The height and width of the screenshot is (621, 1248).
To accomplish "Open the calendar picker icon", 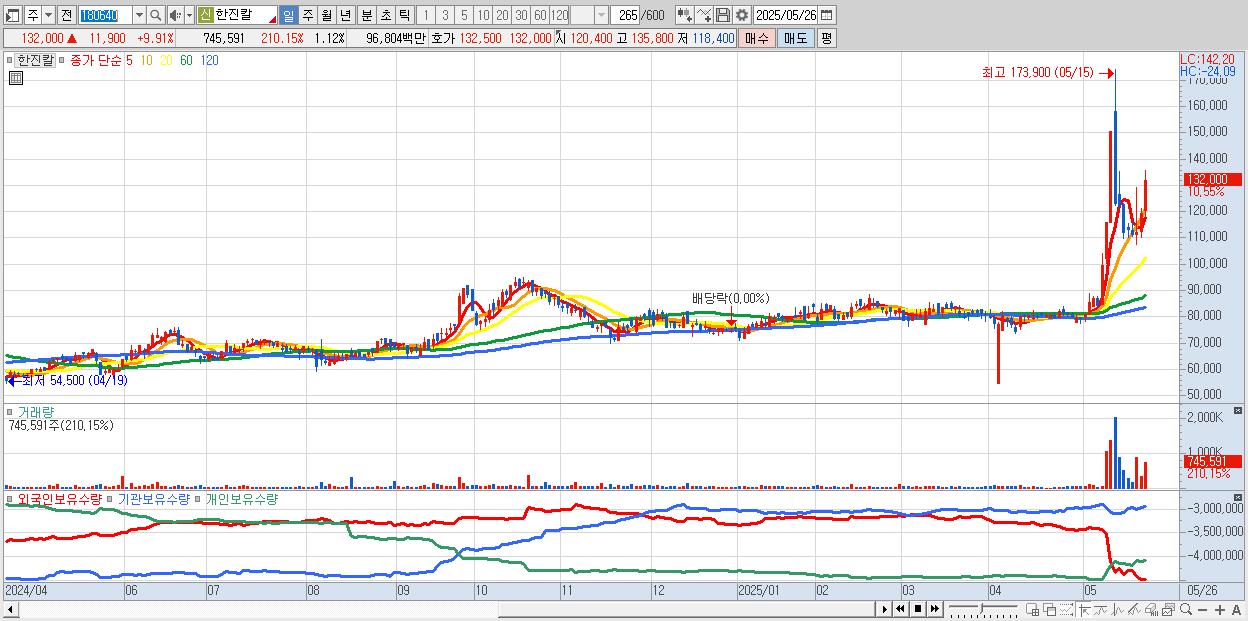I will tap(828, 15).
